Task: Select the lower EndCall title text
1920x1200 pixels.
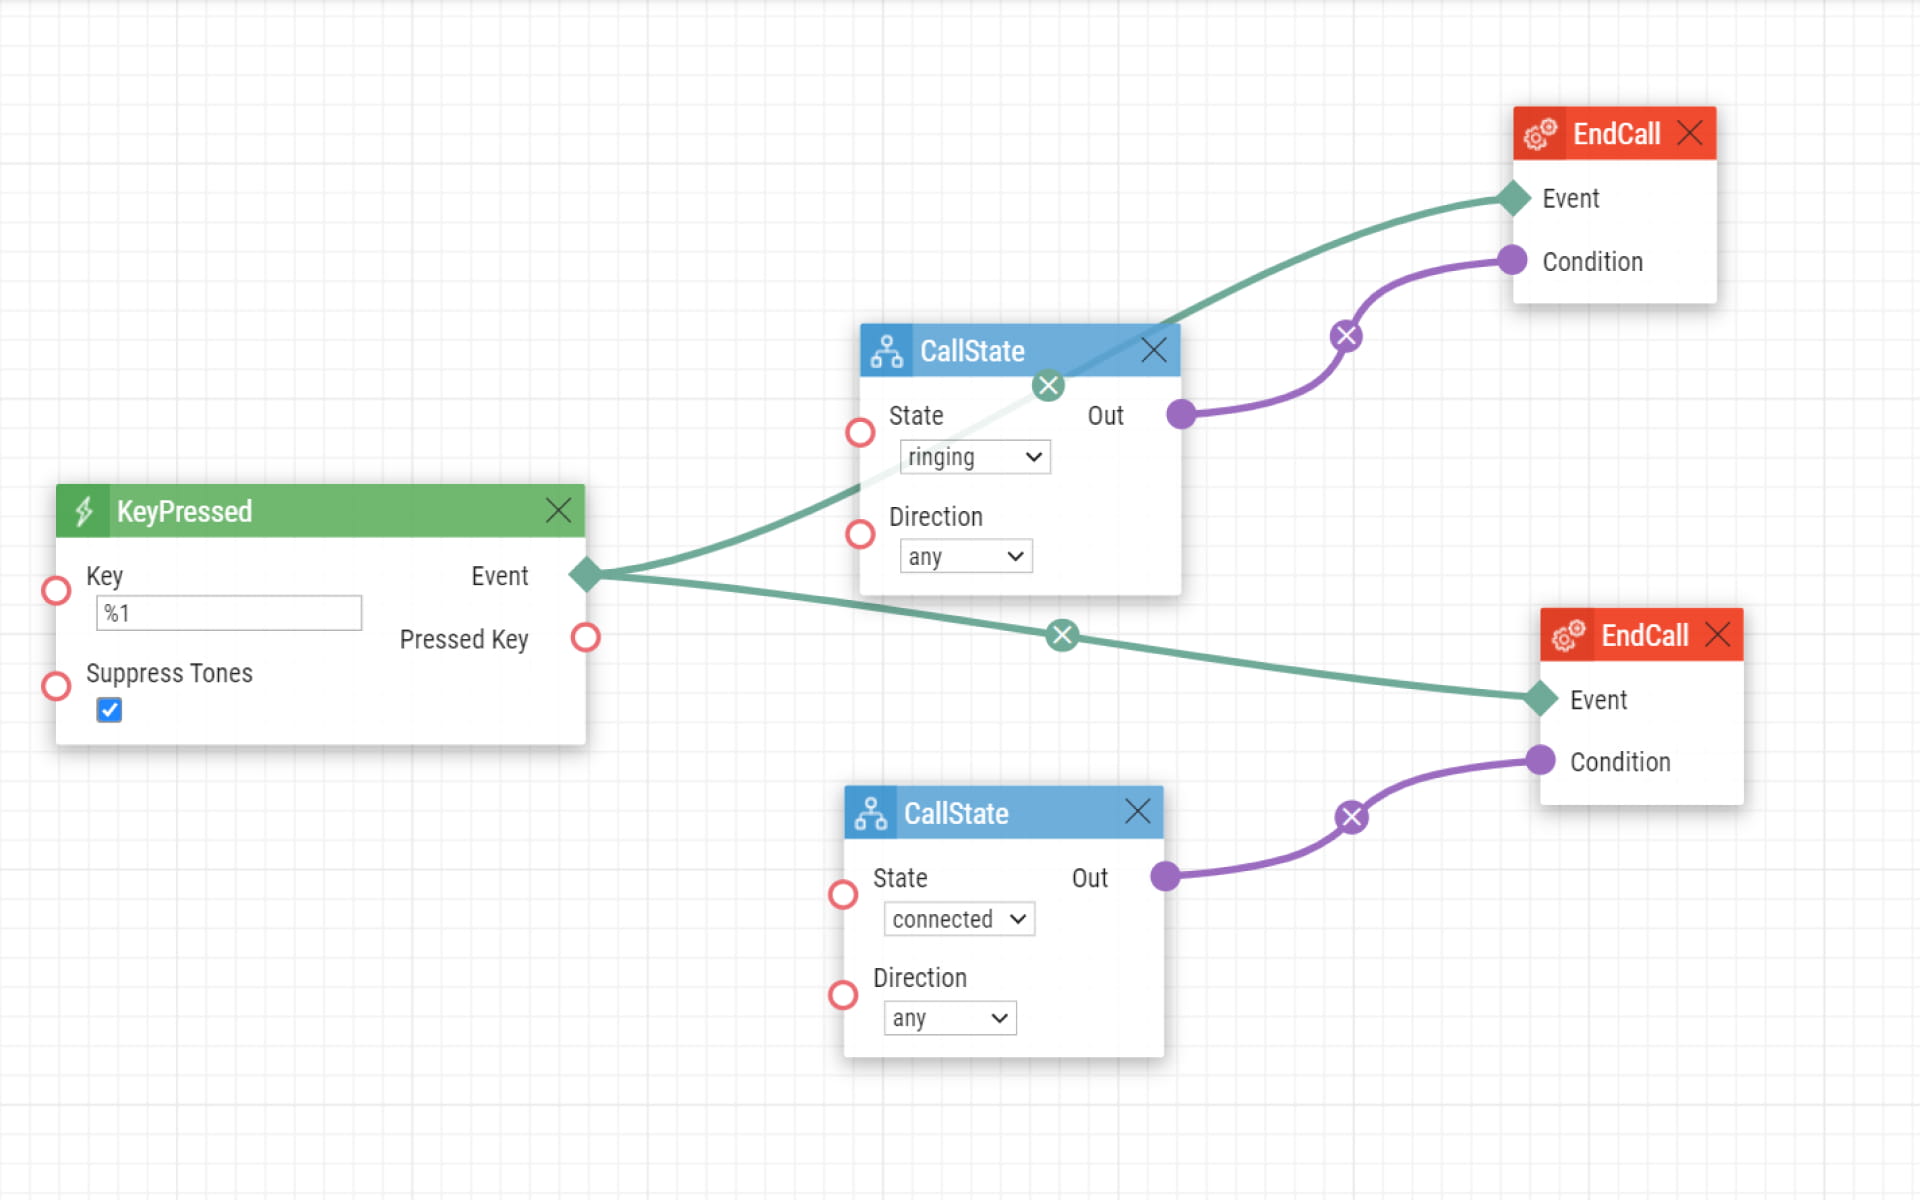Action: (1644, 636)
